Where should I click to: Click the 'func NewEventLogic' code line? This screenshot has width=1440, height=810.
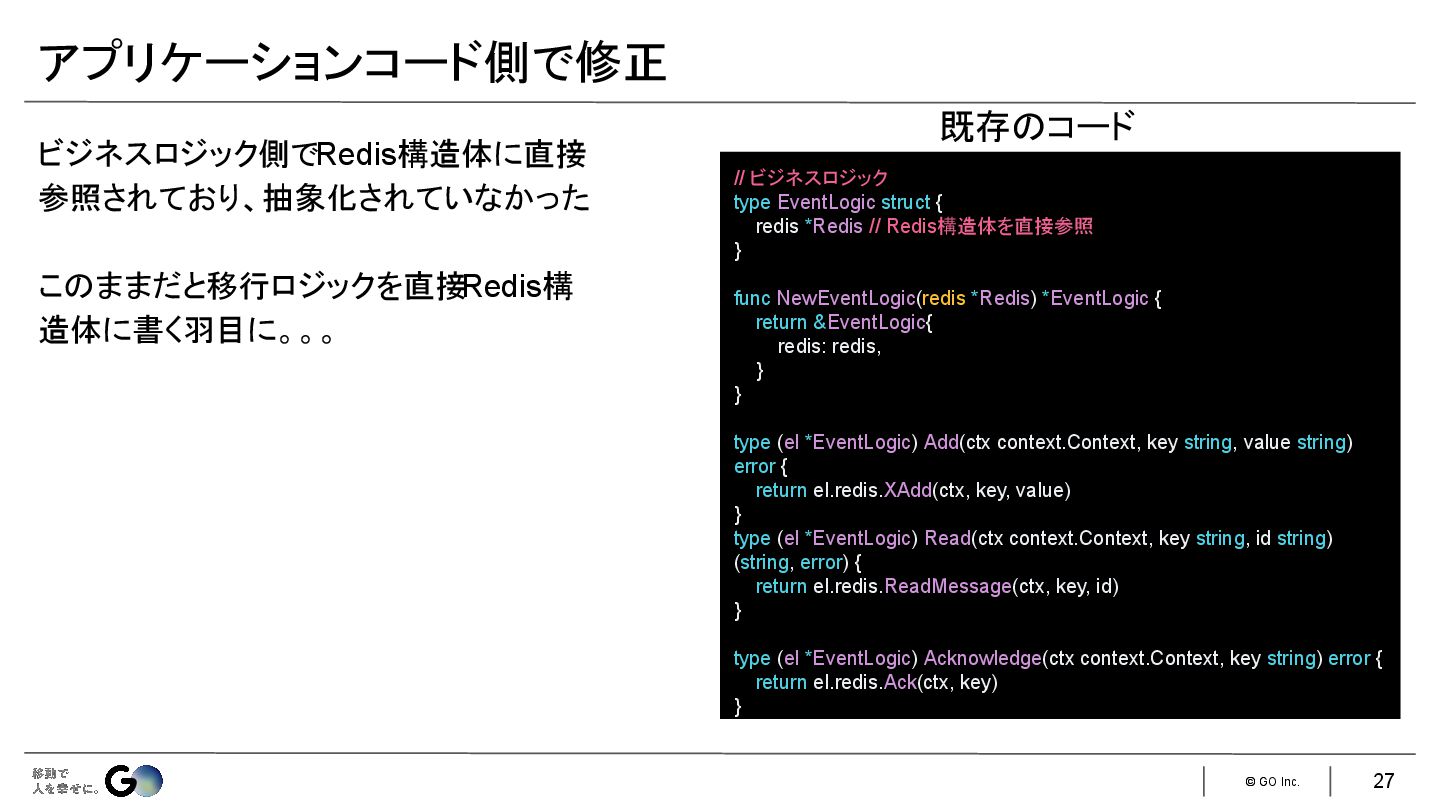947,298
